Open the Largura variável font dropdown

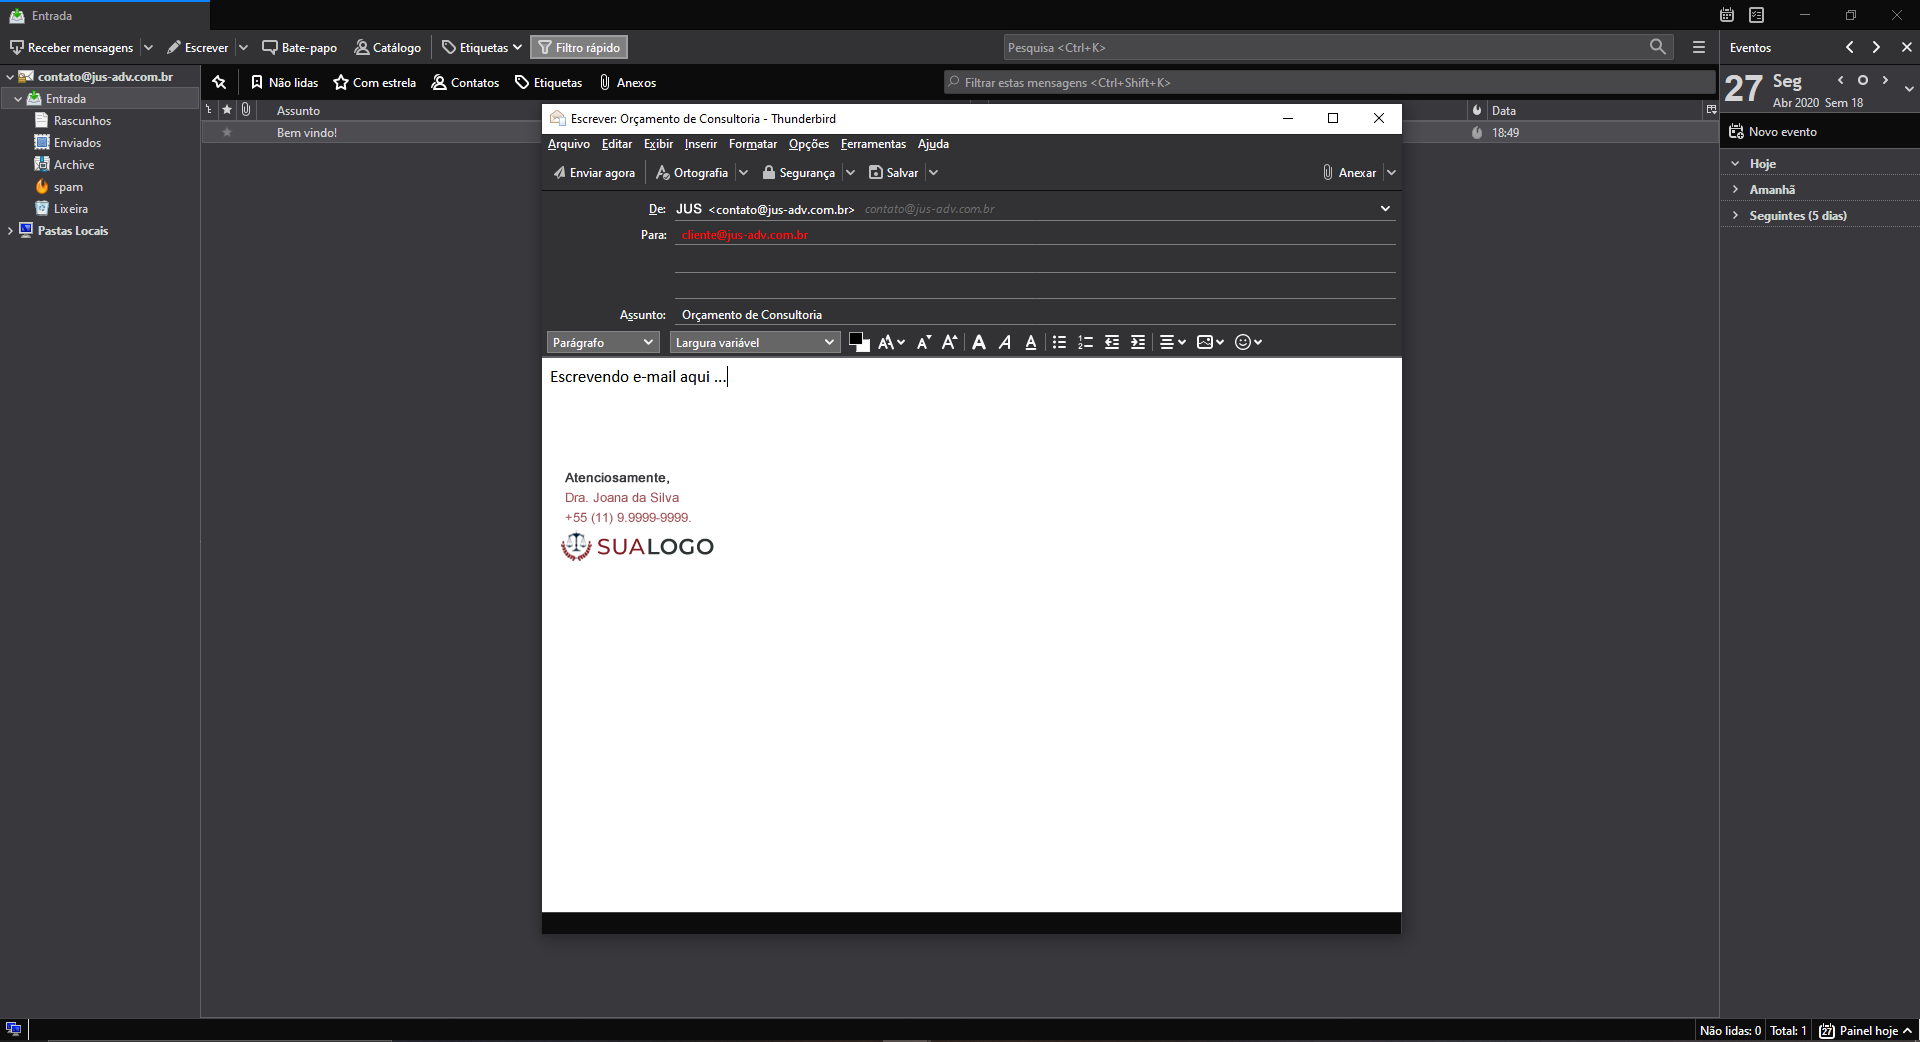pyautogui.click(x=754, y=343)
